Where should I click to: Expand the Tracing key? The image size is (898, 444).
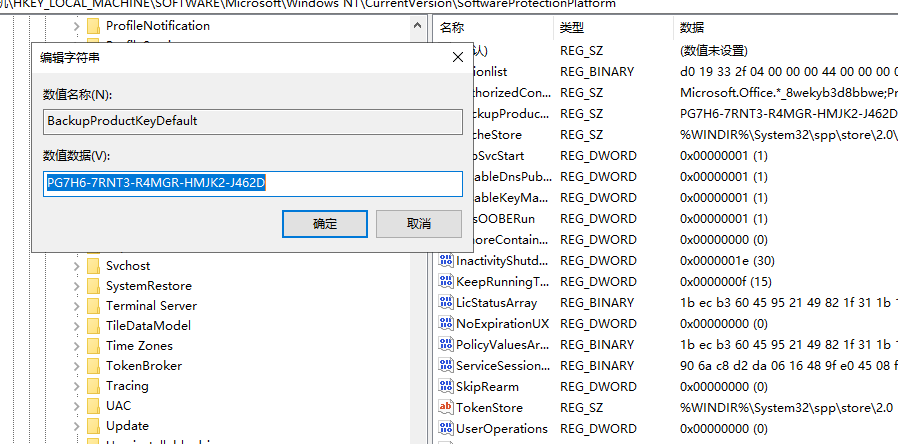(x=76, y=386)
